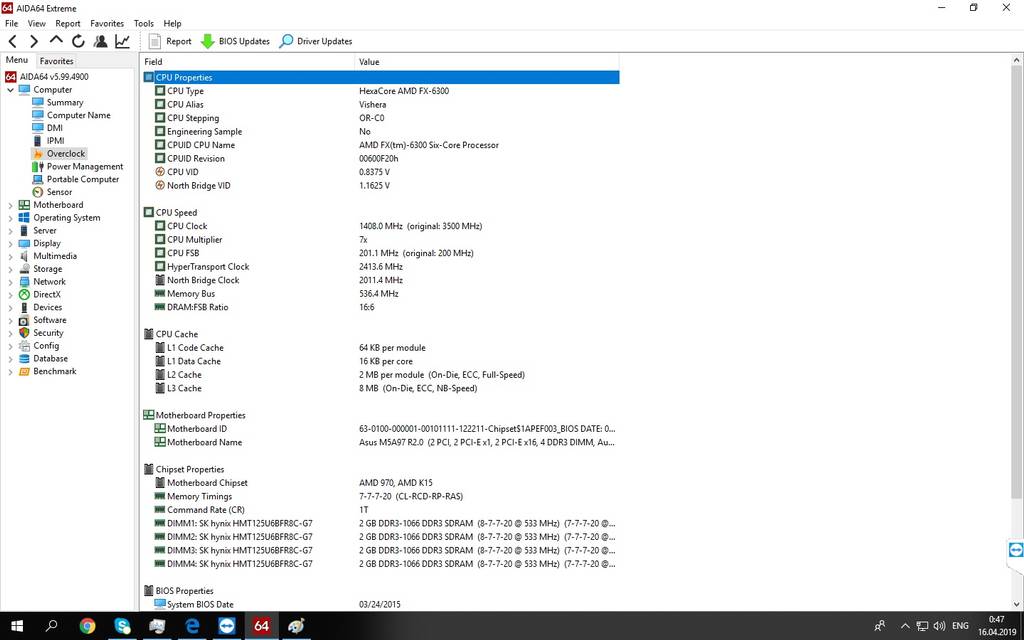Open the Help menu
The height and width of the screenshot is (640, 1024).
pyautogui.click(x=172, y=24)
